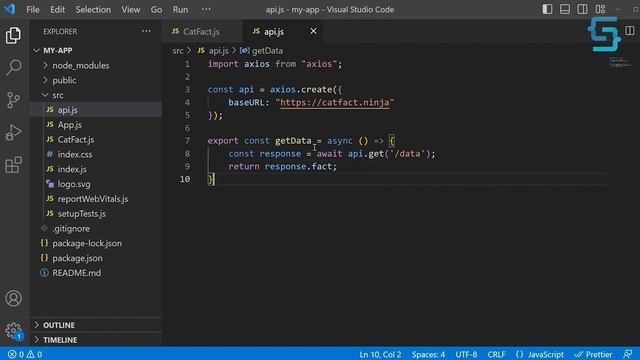Viewport: 640px width, 360px height.
Task: Place cursor on 'response.fact' in line 9
Action: [300, 167]
